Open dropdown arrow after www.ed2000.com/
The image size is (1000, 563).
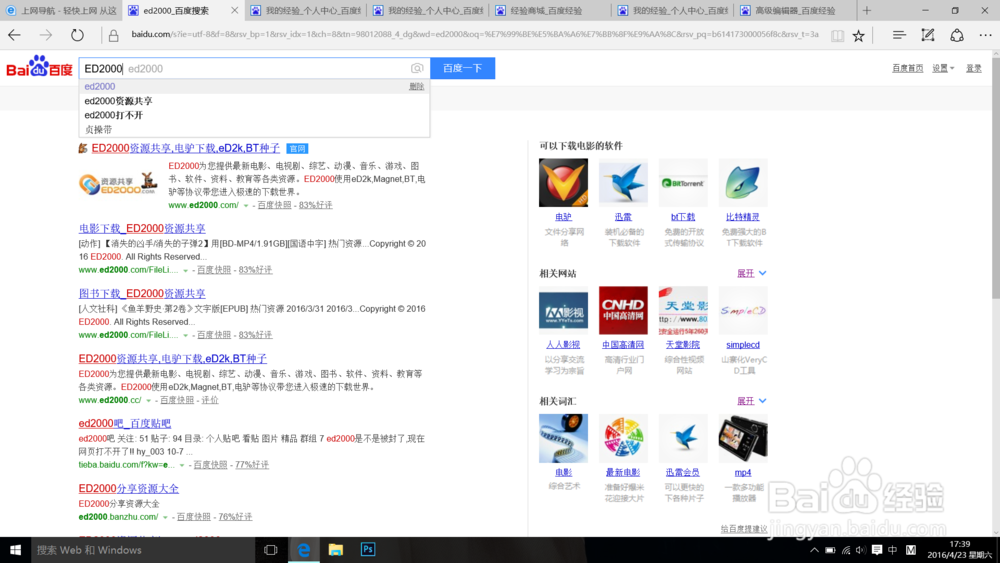click(x=246, y=205)
